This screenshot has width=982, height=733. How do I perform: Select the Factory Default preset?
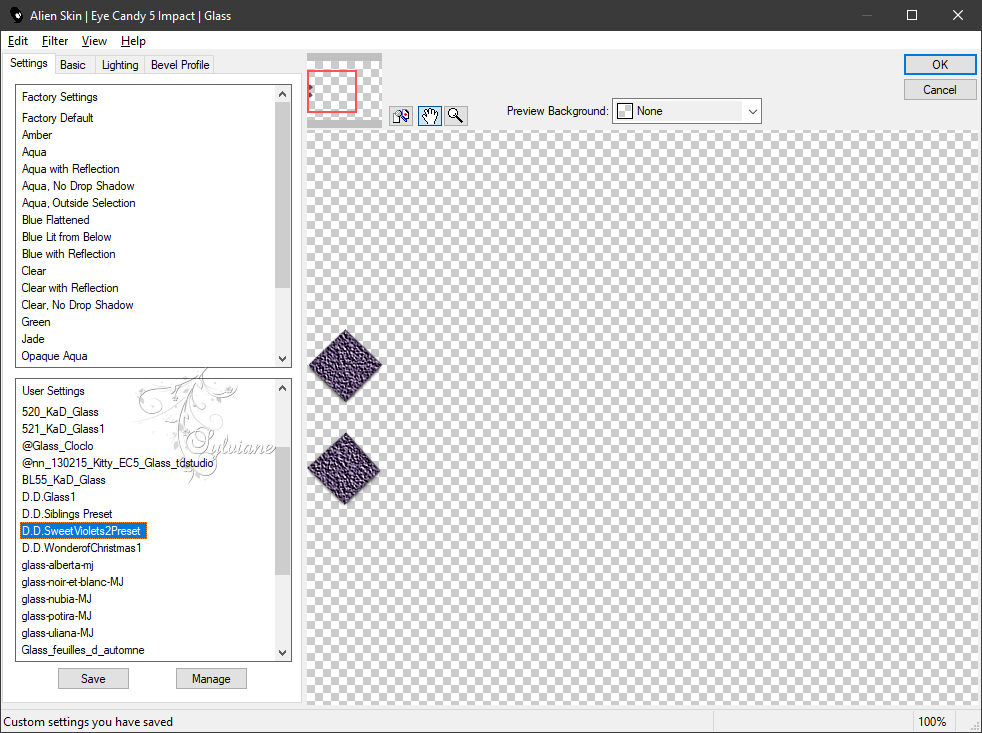pos(58,118)
